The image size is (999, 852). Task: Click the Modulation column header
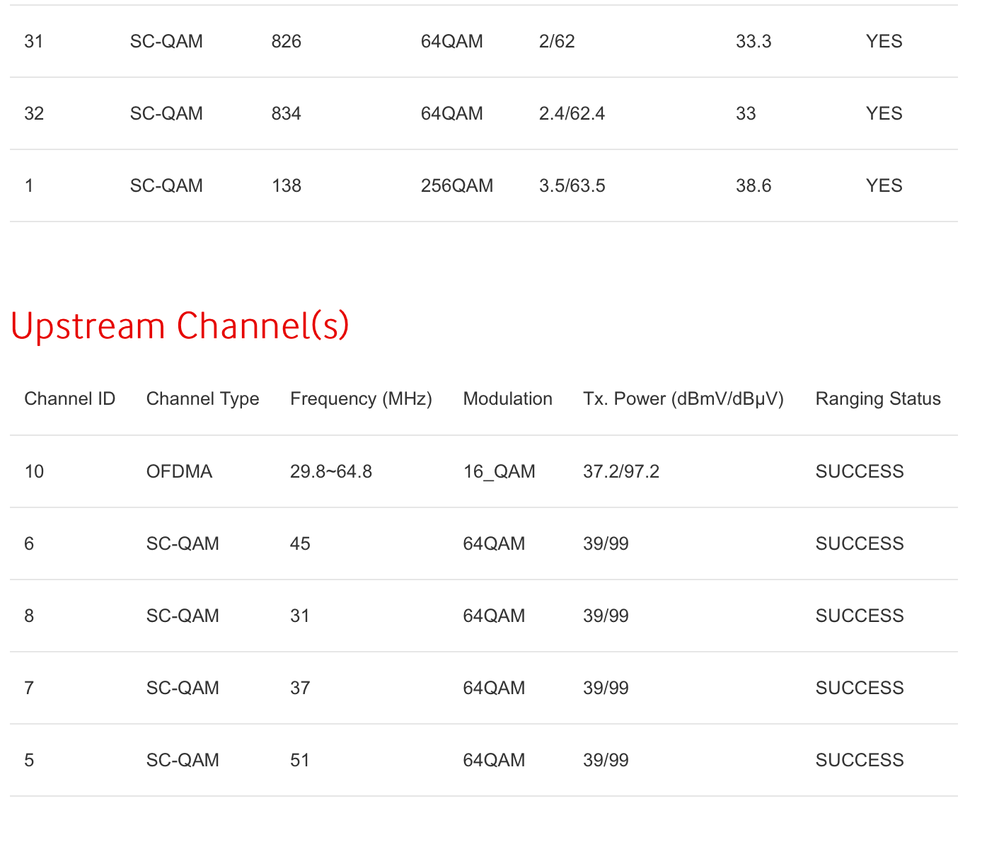click(x=507, y=399)
